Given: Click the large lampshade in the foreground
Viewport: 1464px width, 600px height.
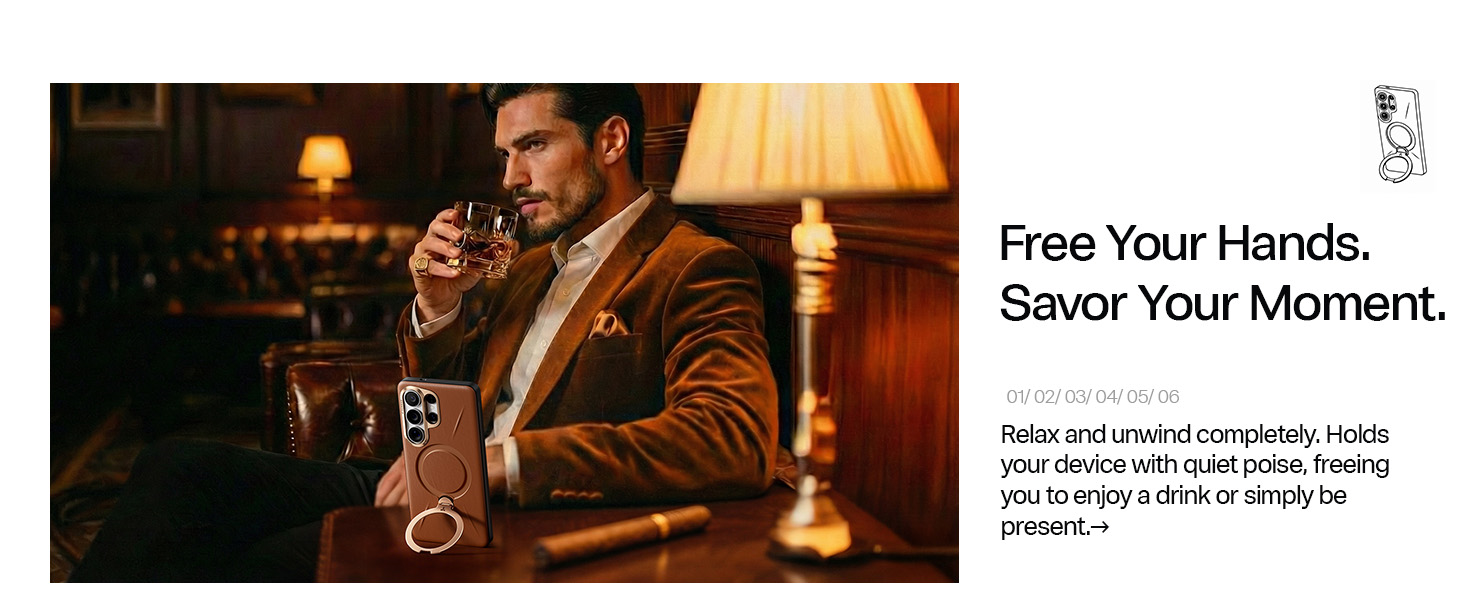Looking at the screenshot, I should tap(808, 140).
